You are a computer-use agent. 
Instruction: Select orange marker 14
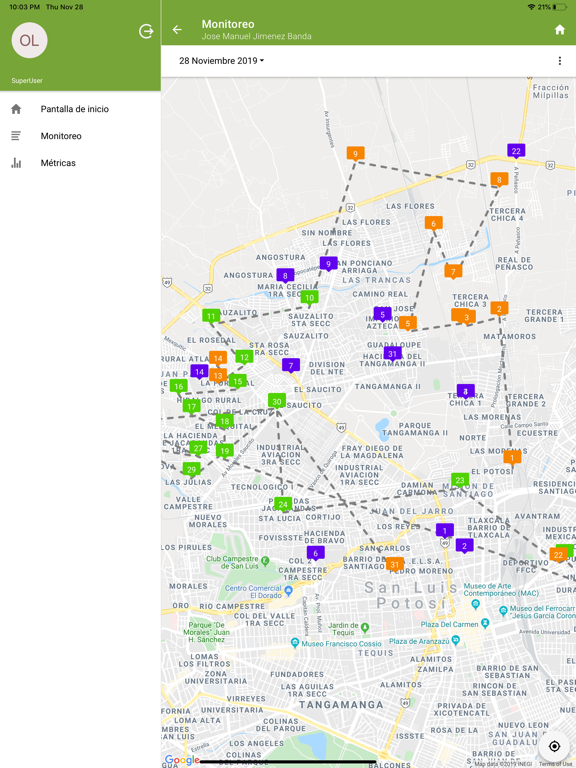pos(218,359)
